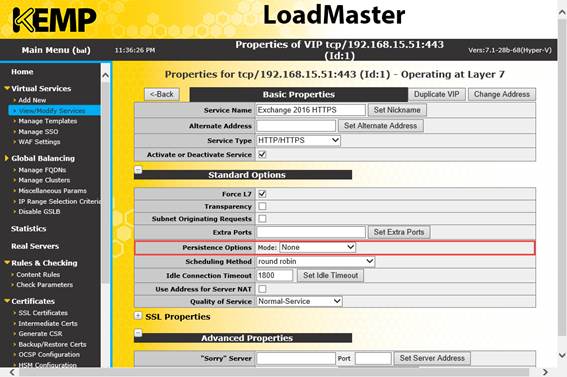
Task: Open the Statistics menu
Action: 29,228
